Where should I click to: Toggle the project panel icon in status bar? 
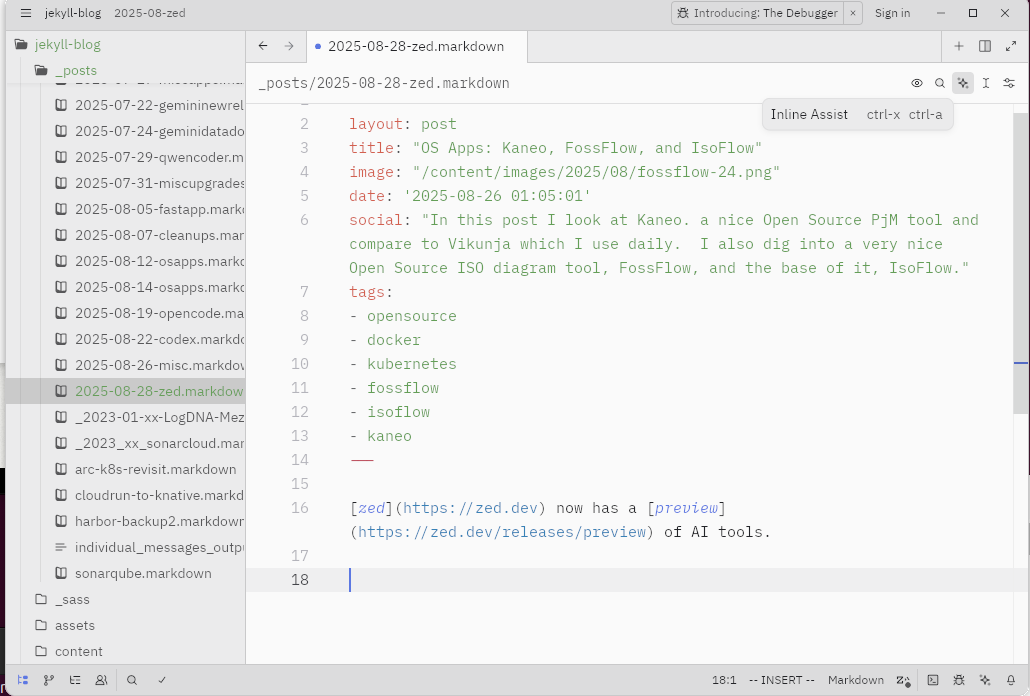23,680
